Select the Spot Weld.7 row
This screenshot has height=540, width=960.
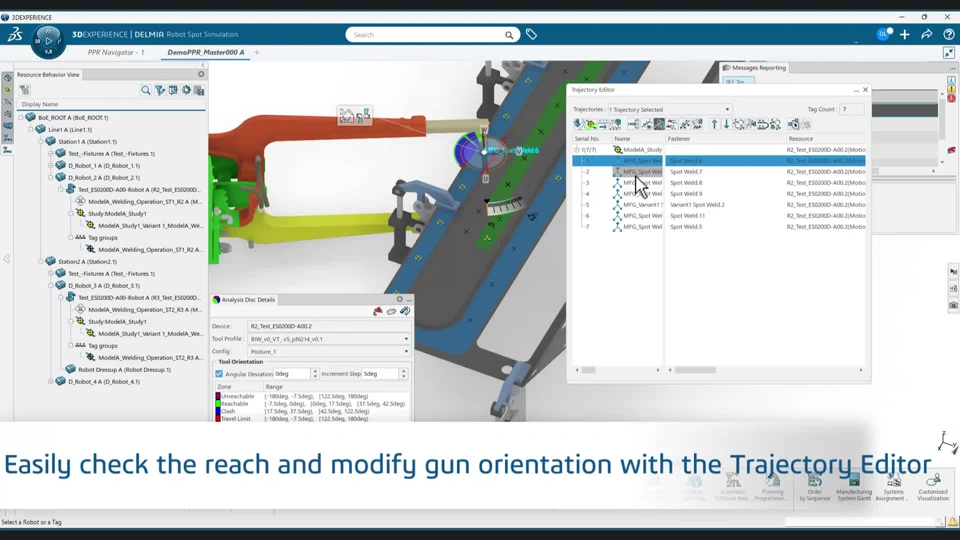pos(719,171)
